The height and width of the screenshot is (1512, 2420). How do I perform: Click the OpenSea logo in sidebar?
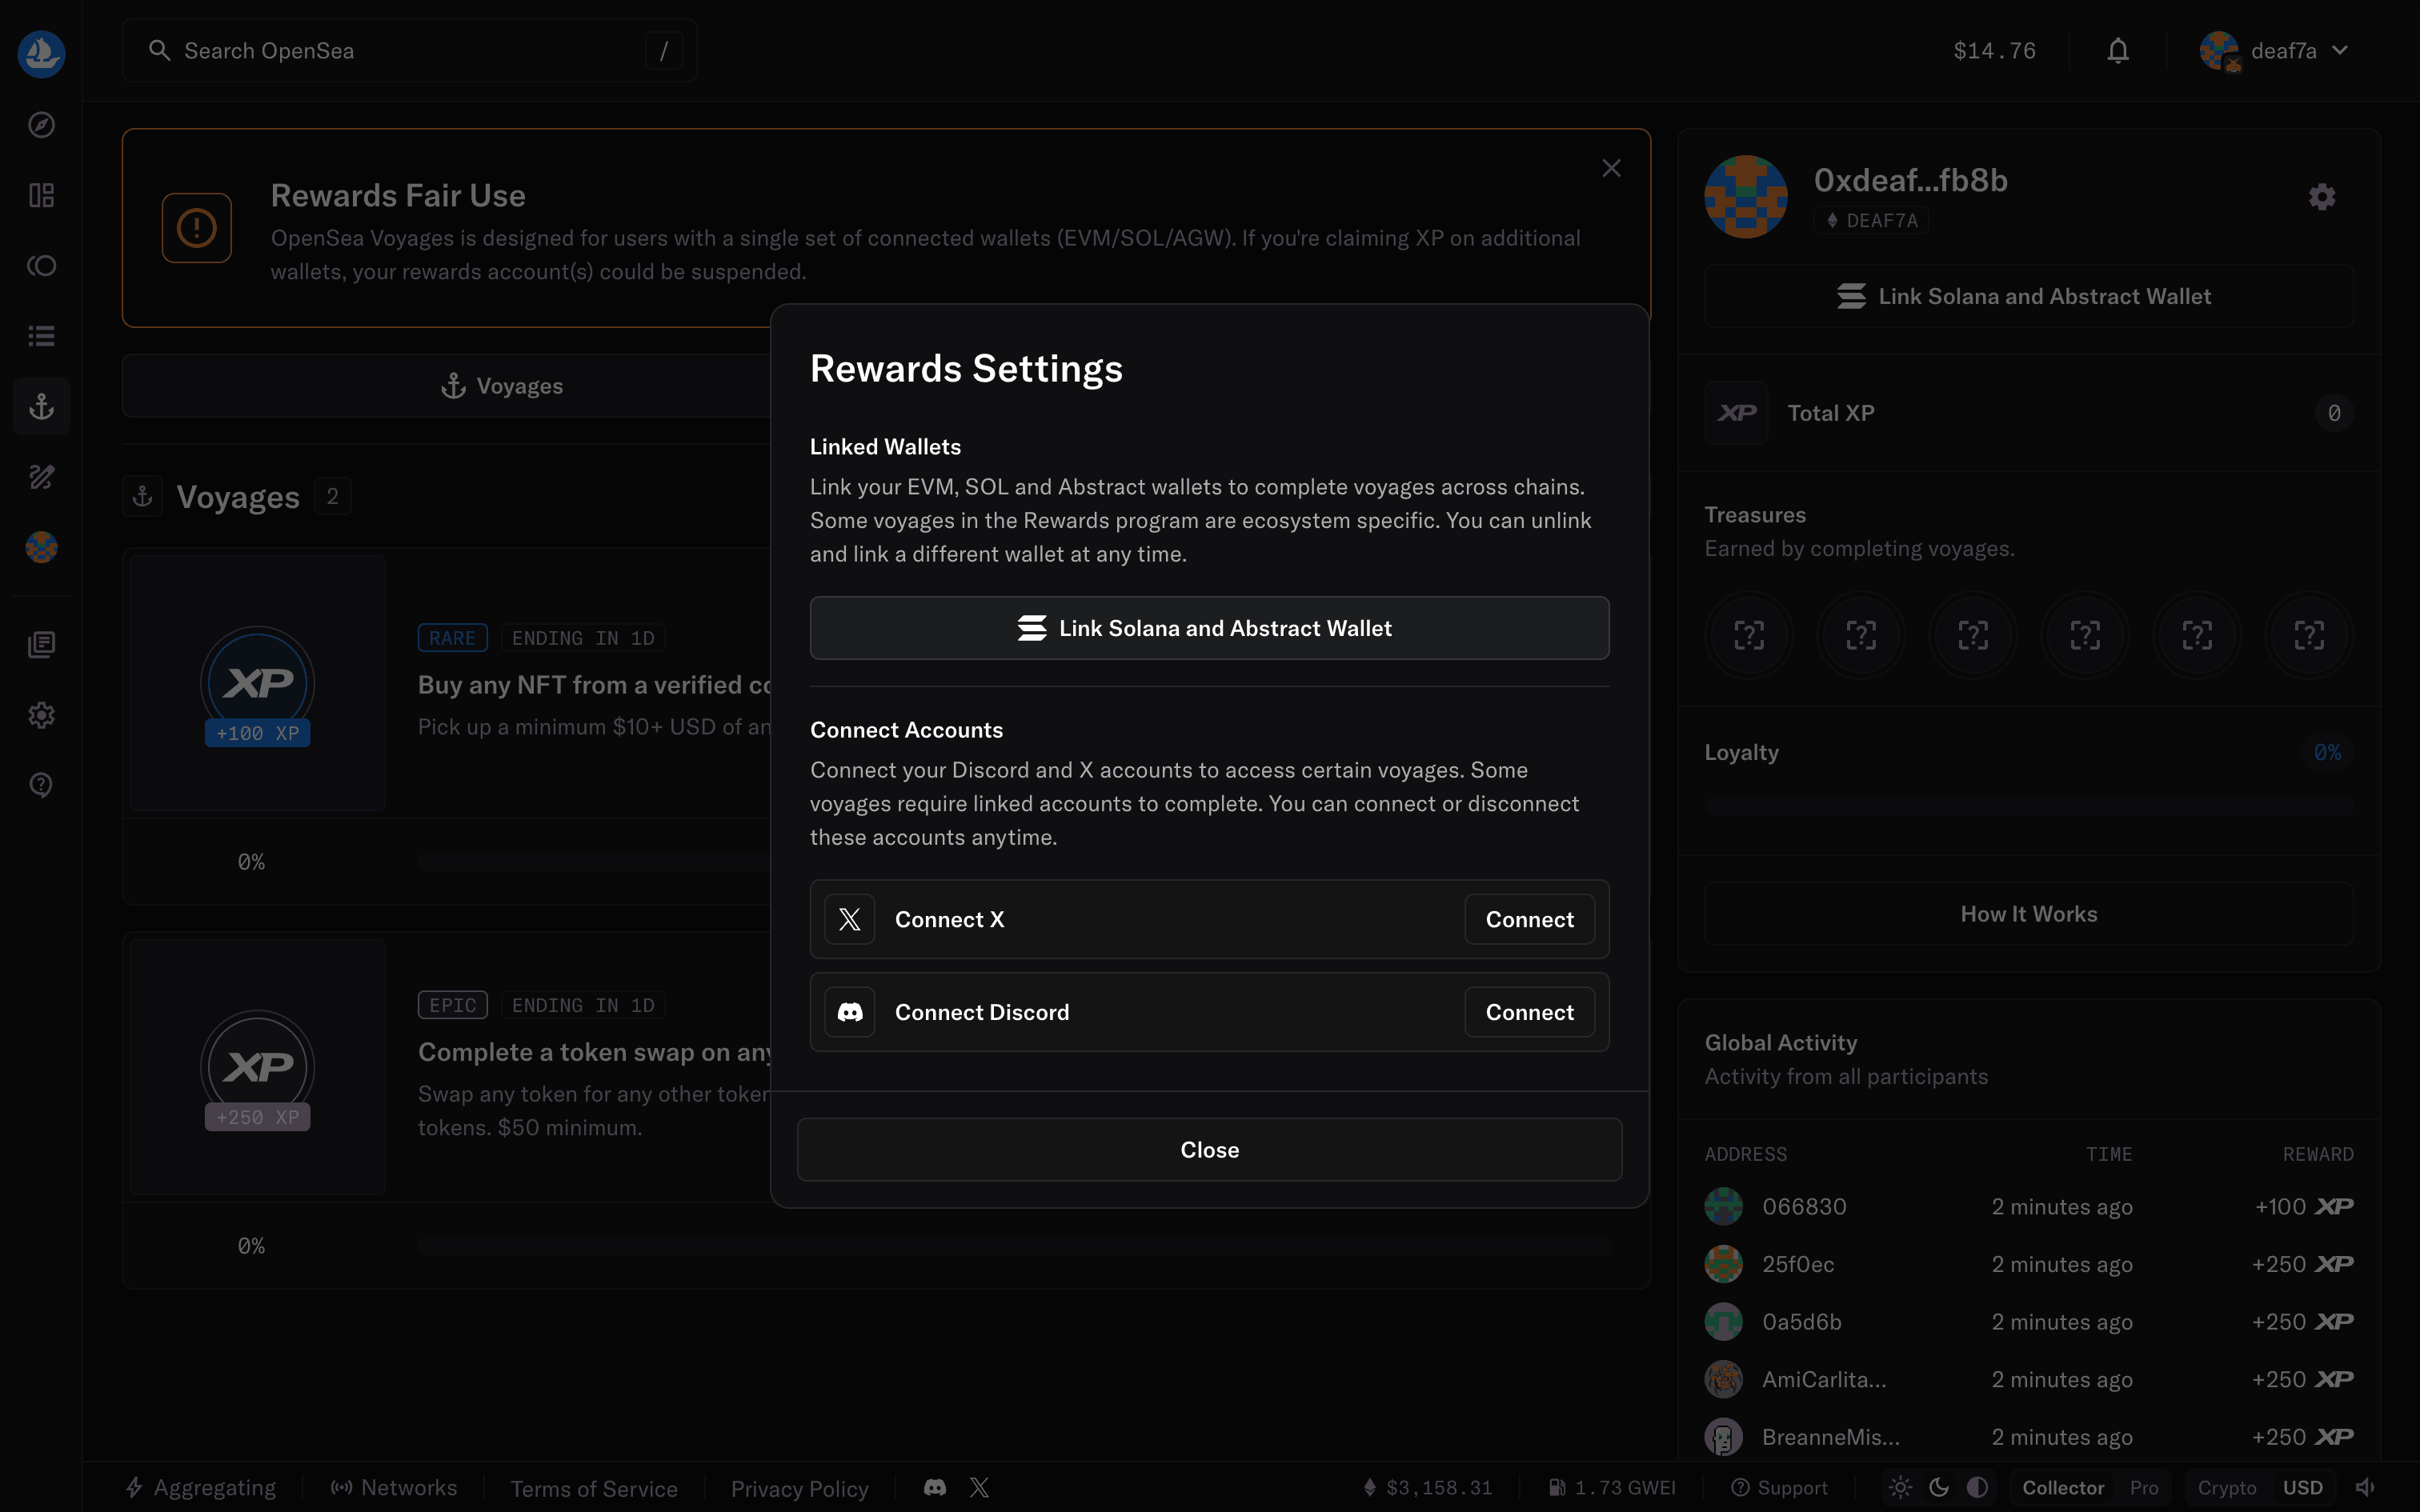click(x=41, y=52)
